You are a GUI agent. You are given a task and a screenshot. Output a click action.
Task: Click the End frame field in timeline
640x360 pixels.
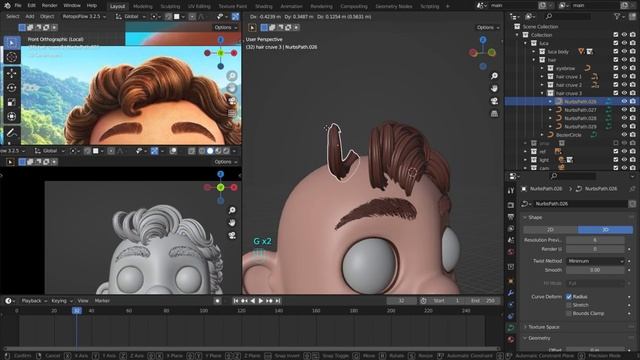(x=483, y=301)
